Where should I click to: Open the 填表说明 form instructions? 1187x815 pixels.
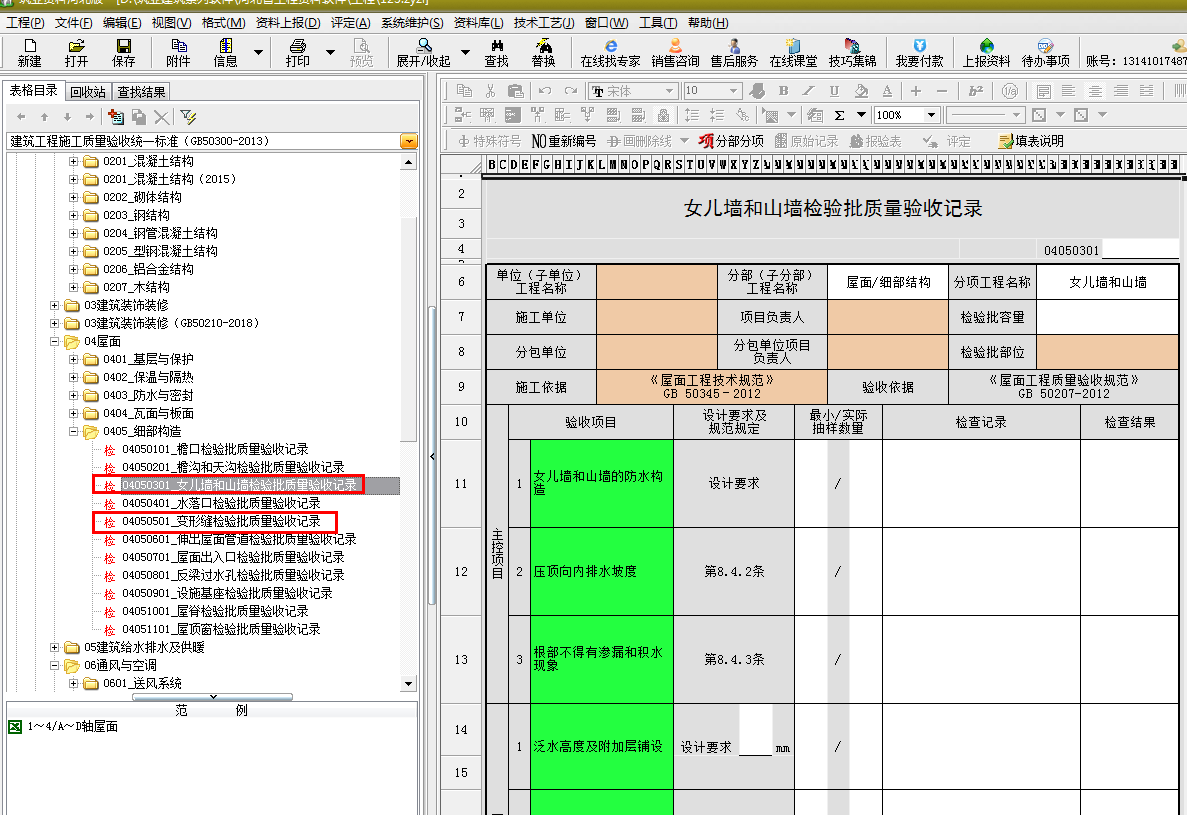click(1031, 141)
